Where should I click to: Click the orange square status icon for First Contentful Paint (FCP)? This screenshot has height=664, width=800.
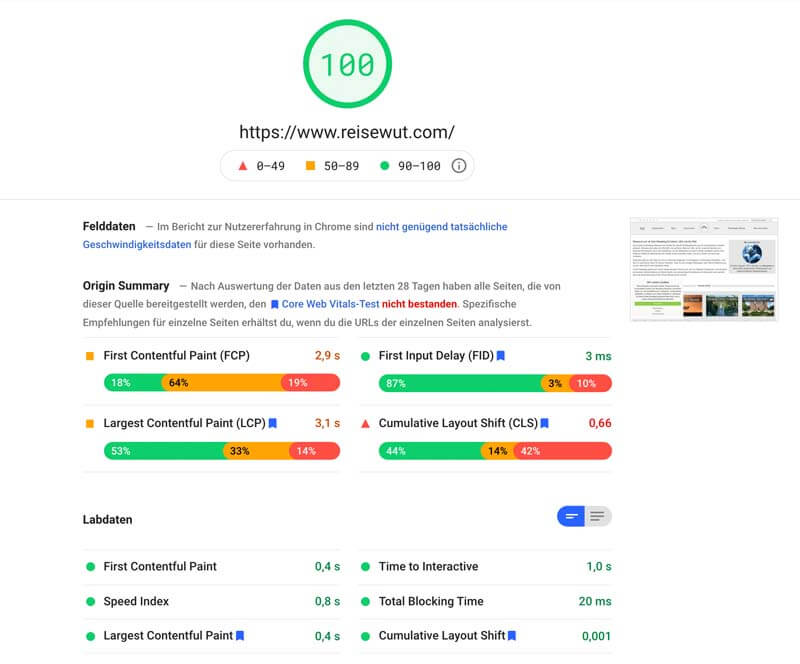(x=90, y=356)
